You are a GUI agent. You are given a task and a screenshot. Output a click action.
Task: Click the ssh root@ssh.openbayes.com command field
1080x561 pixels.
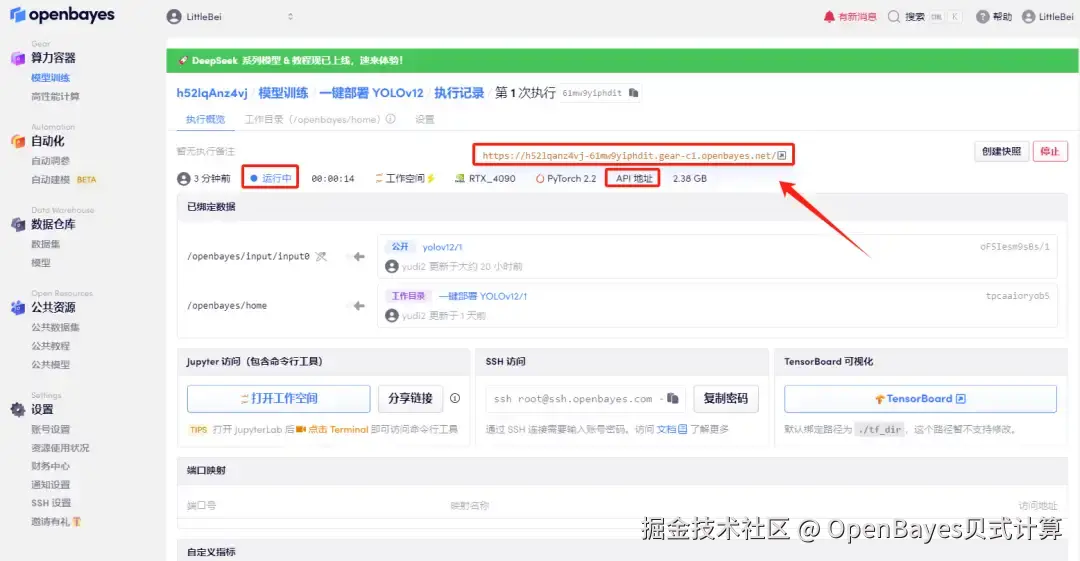point(585,398)
